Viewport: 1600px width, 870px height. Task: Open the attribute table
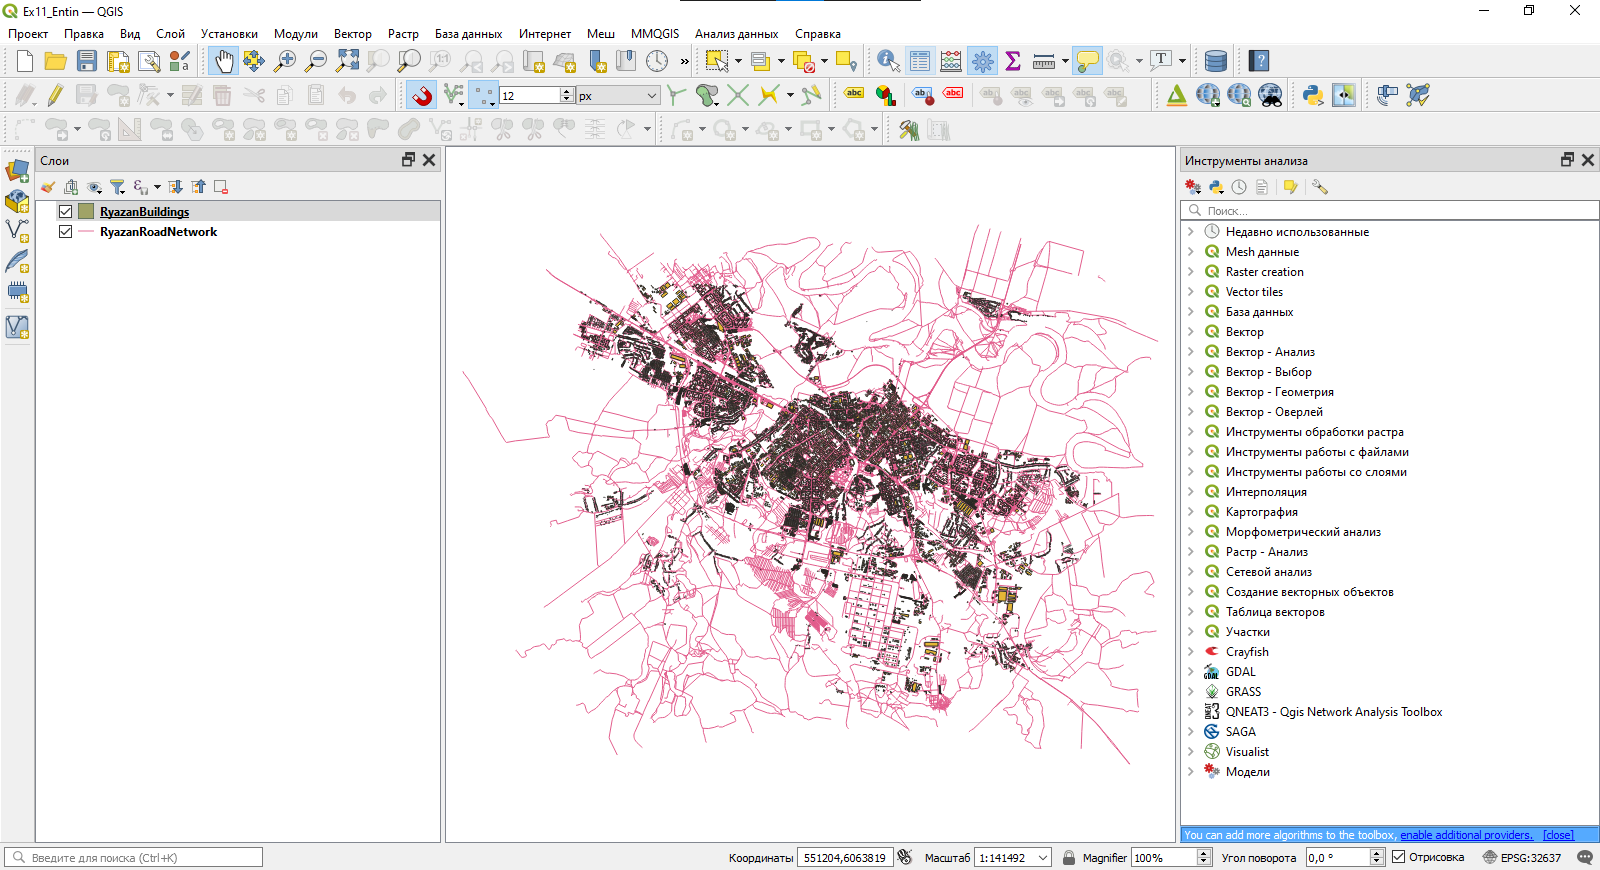[x=920, y=61]
